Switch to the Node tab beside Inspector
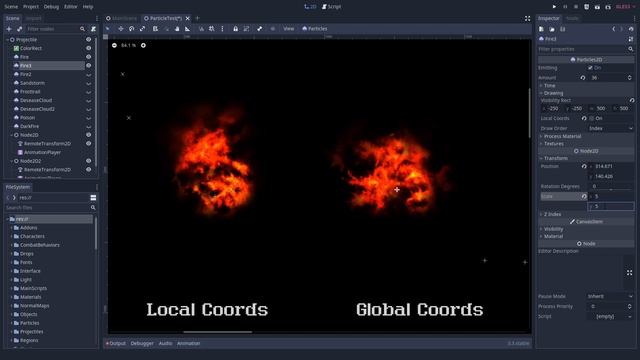This screenshot has height=360, width=640. [572, 18]
